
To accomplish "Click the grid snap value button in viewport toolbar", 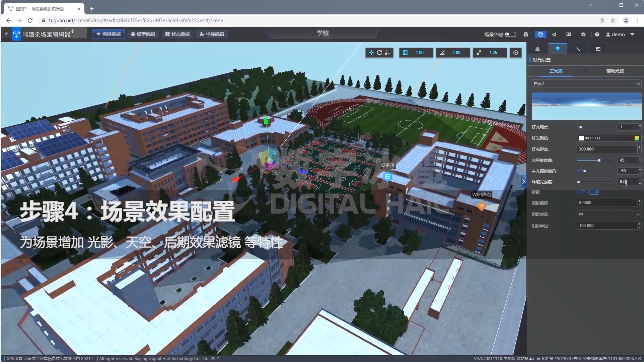I will (416, 53).
